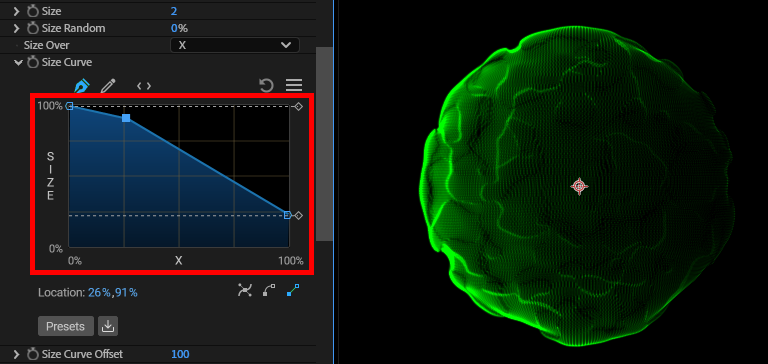Image resolution: width=768 pixels, height=364 pixels.
Task: Set point to smooth bezier mode
Action: 244,291
